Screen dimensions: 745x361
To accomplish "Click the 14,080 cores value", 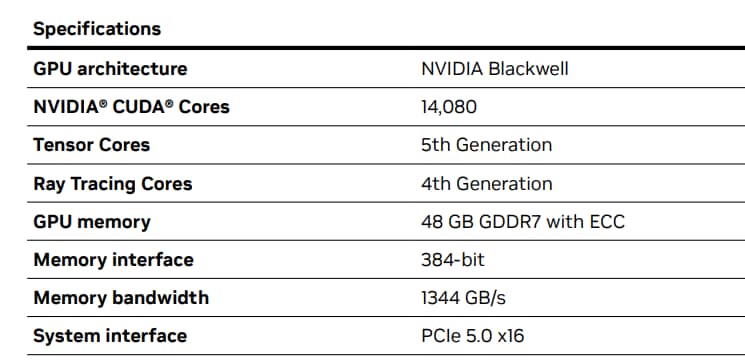I will [x=449, y=107].
